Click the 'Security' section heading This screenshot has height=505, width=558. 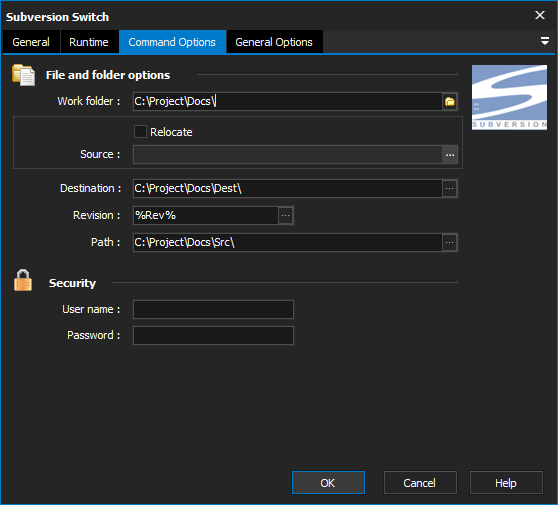(x=72, y=283)
